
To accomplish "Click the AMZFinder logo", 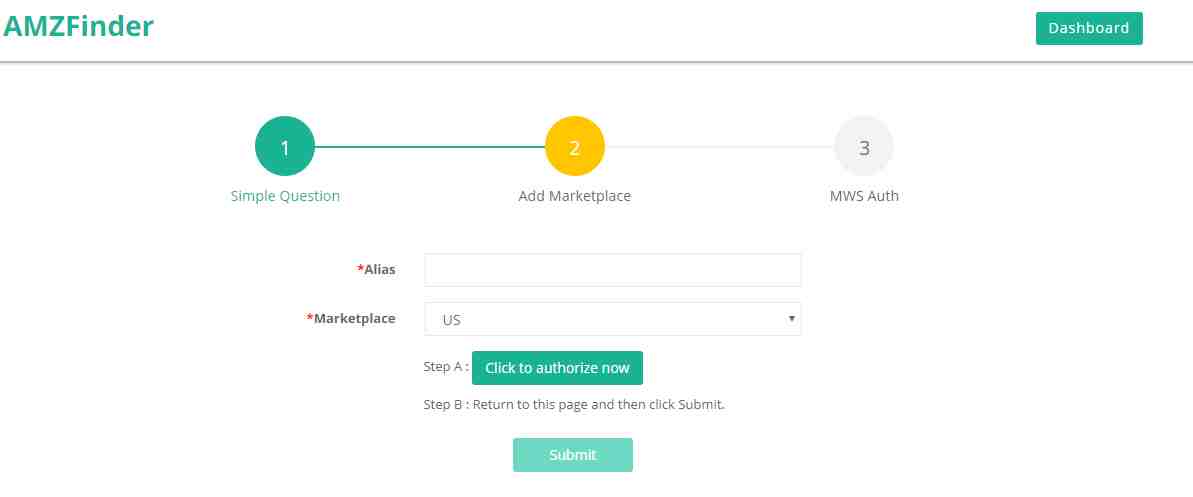I will point(78,27).
